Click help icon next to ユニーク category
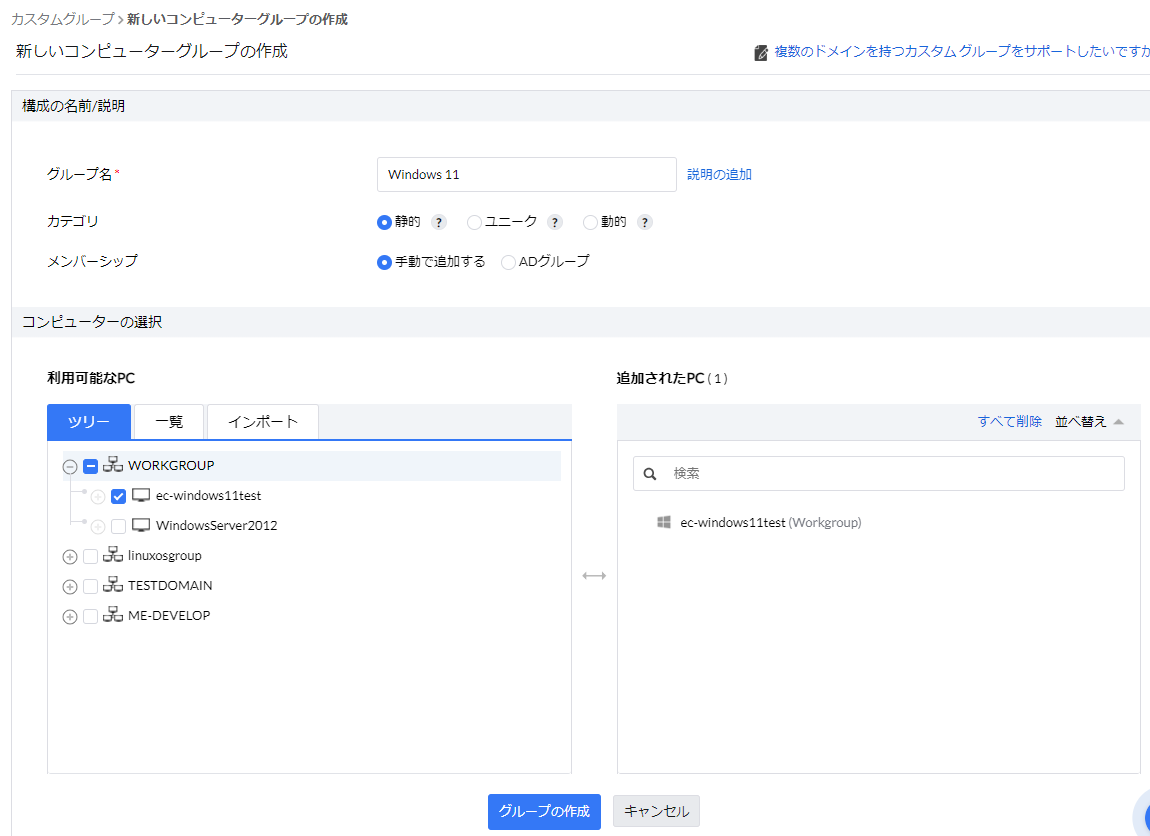This screenshot has width=1150, height=836. pos(555,222)
